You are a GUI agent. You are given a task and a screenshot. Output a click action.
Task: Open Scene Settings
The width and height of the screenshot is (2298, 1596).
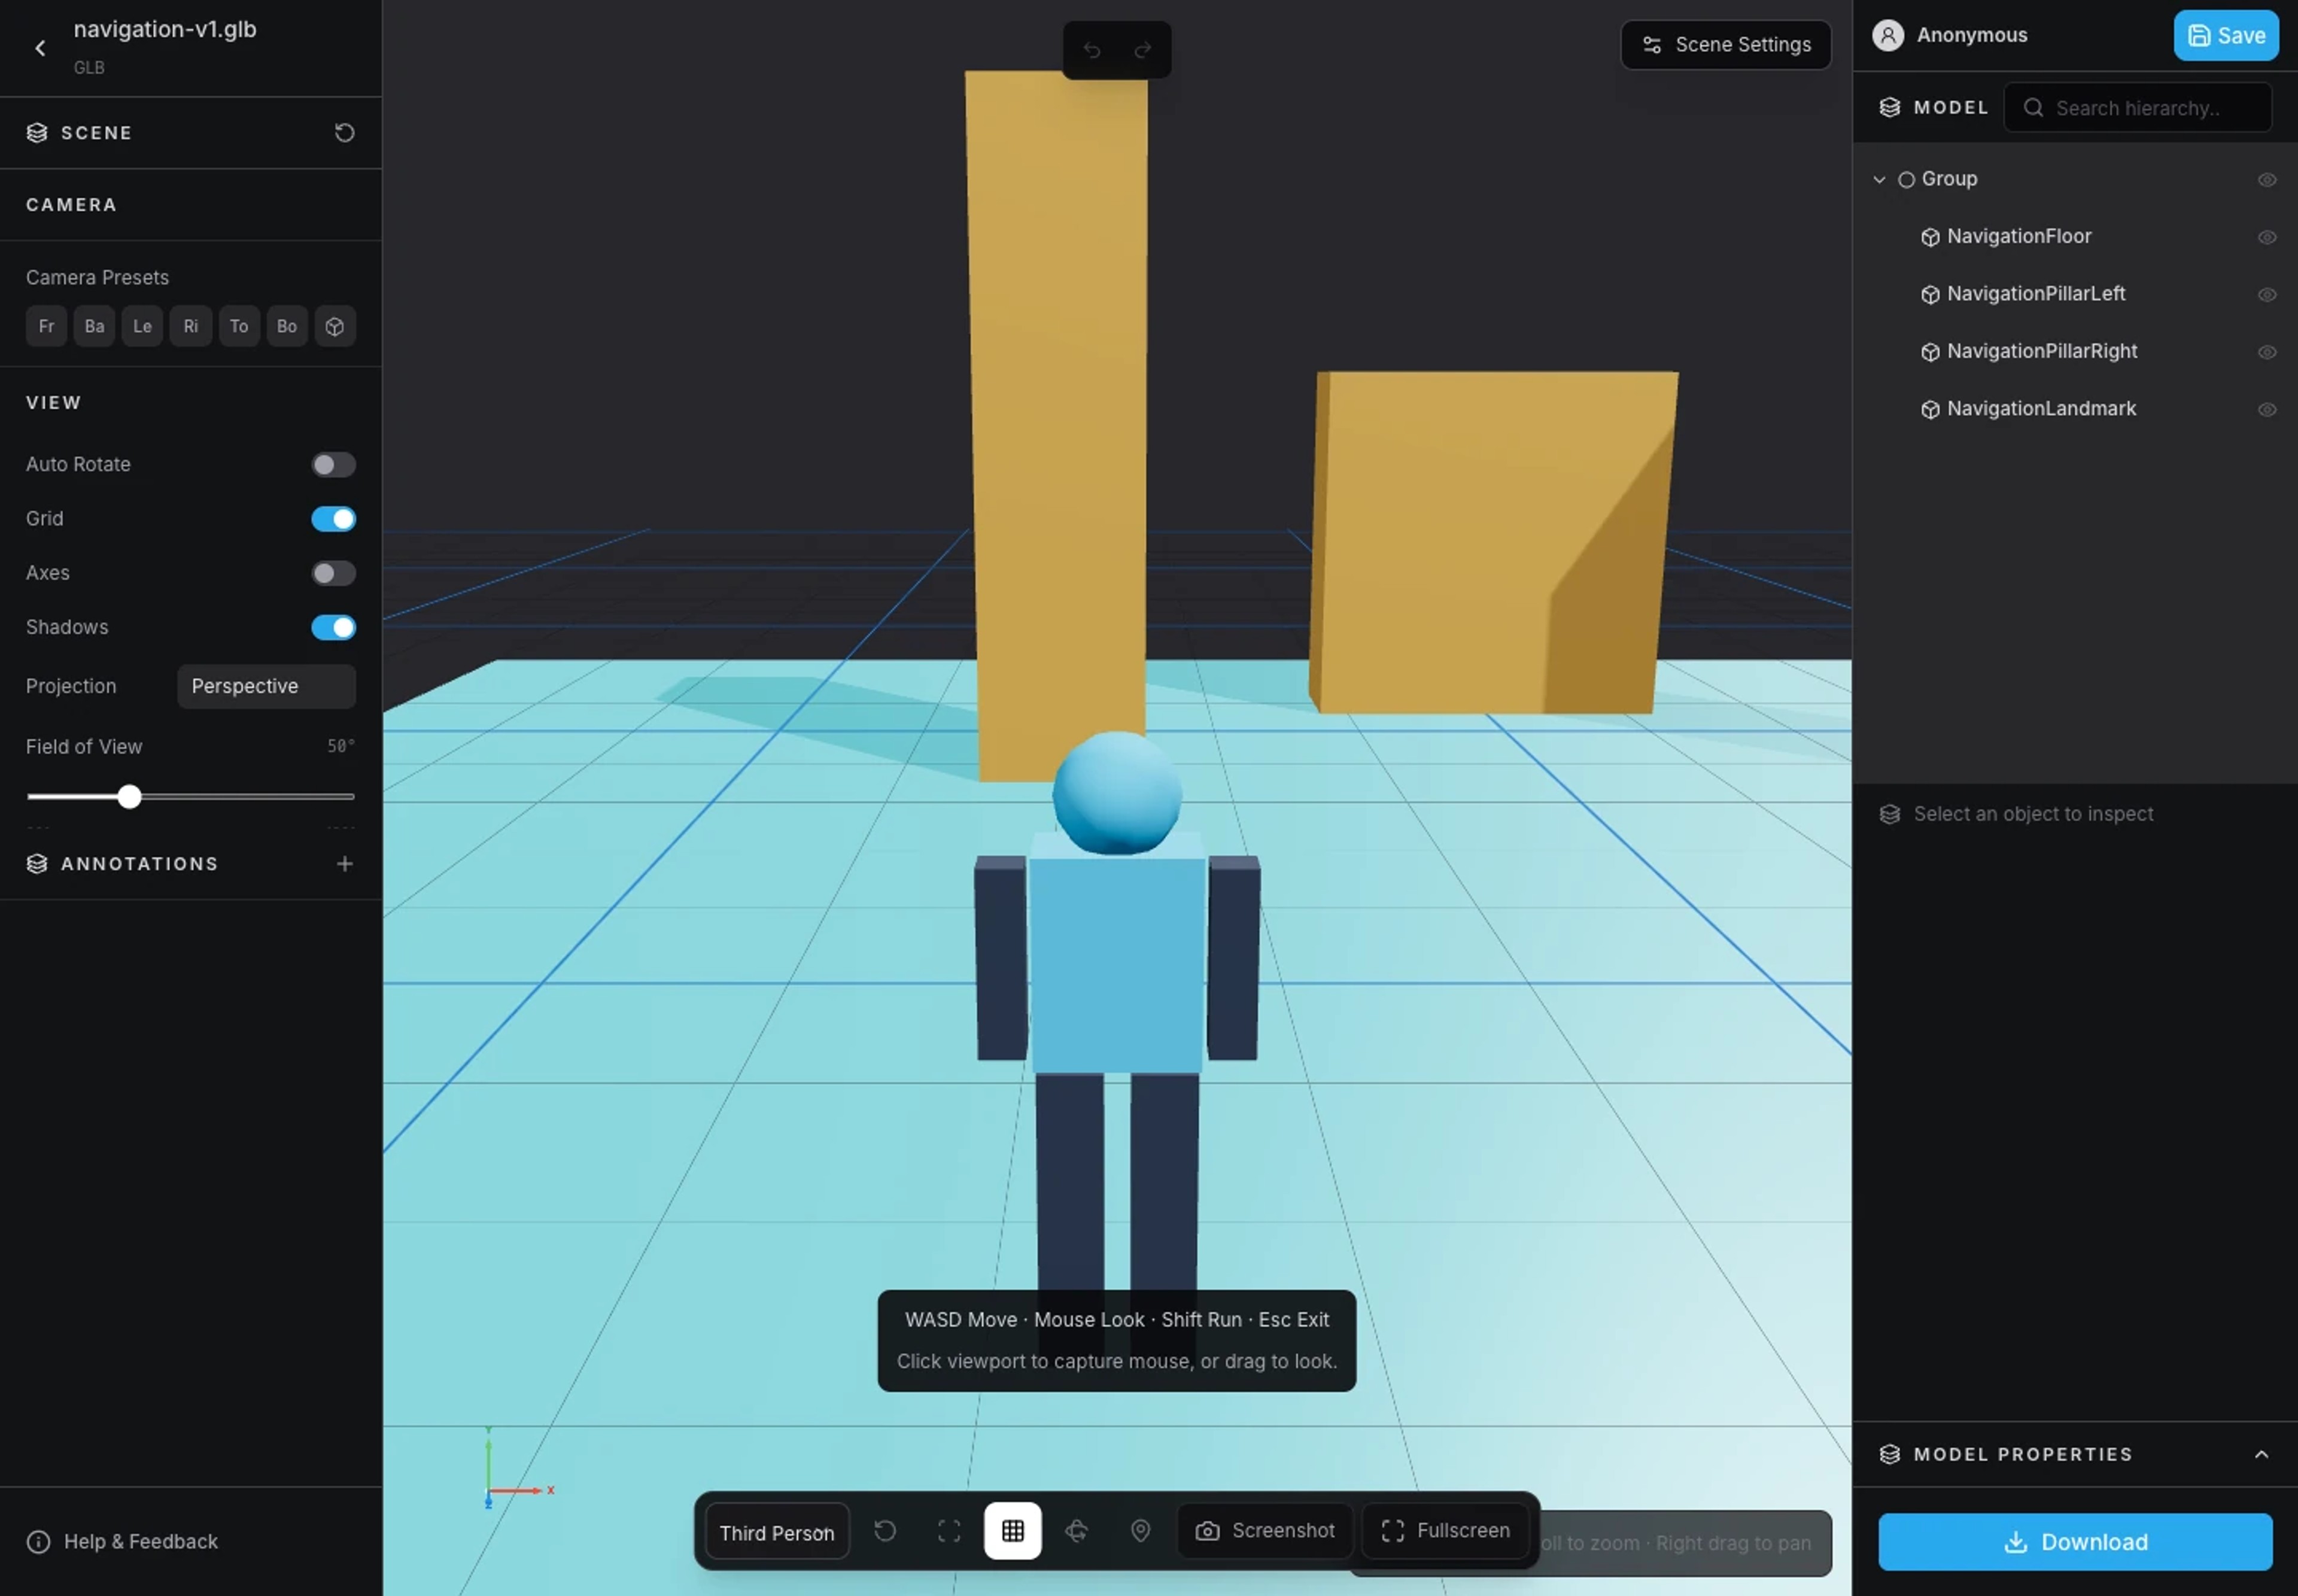(1725, 45)
